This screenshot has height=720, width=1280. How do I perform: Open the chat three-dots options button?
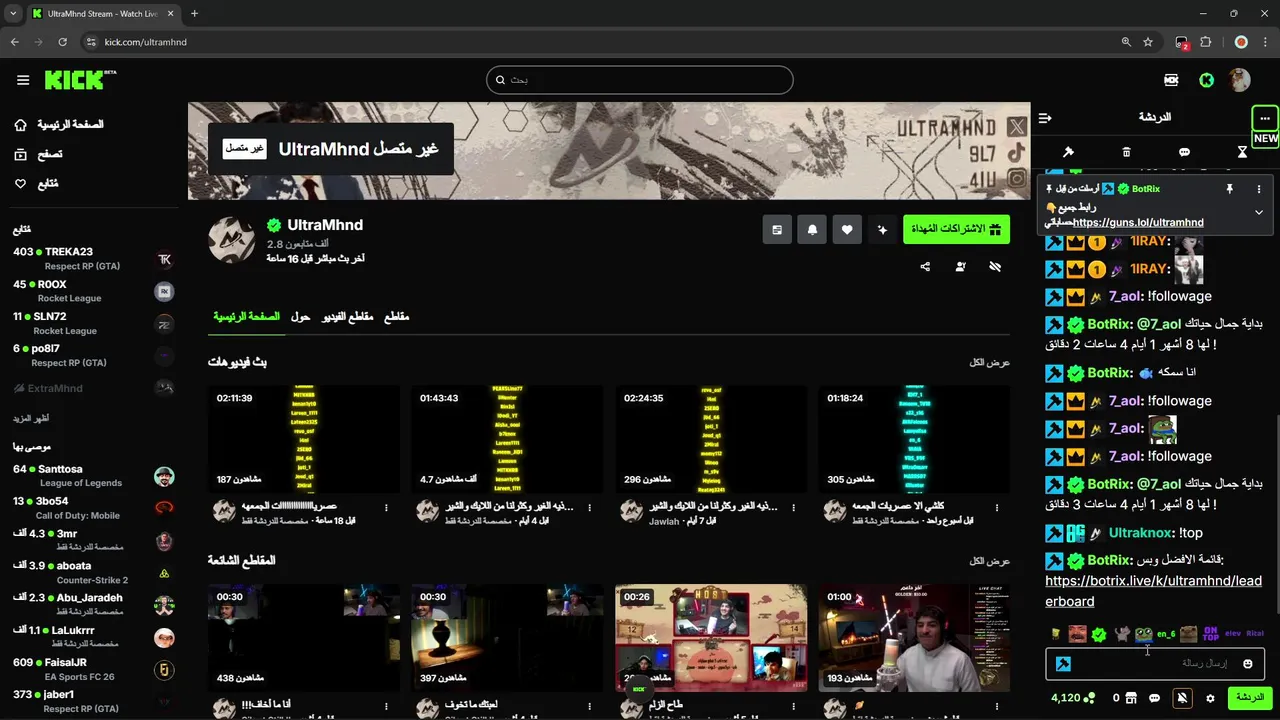point(1265,118)
